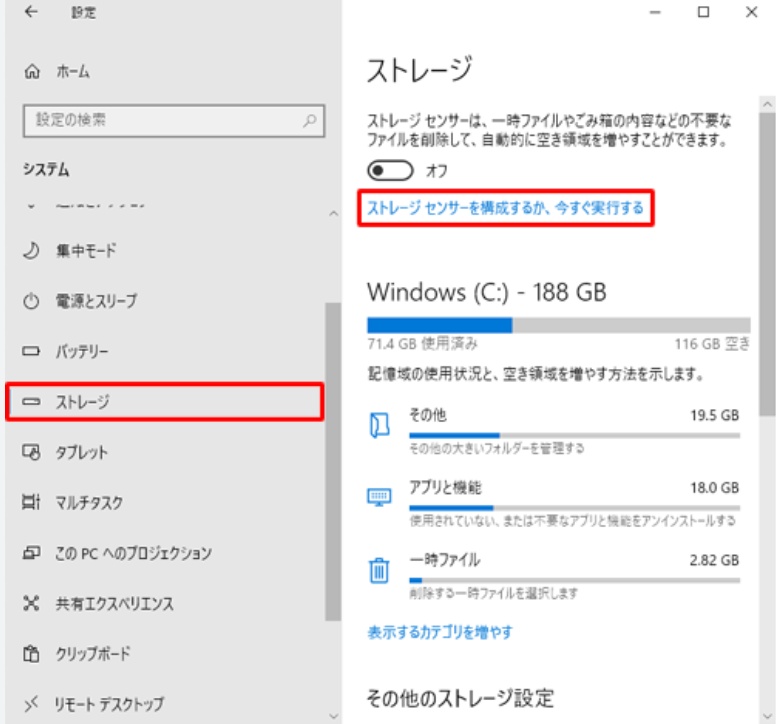Click the アプリと機能 usage progress bar
Image resolution: width=776 pixels, height=724 pixels.
tap(575, 508)
